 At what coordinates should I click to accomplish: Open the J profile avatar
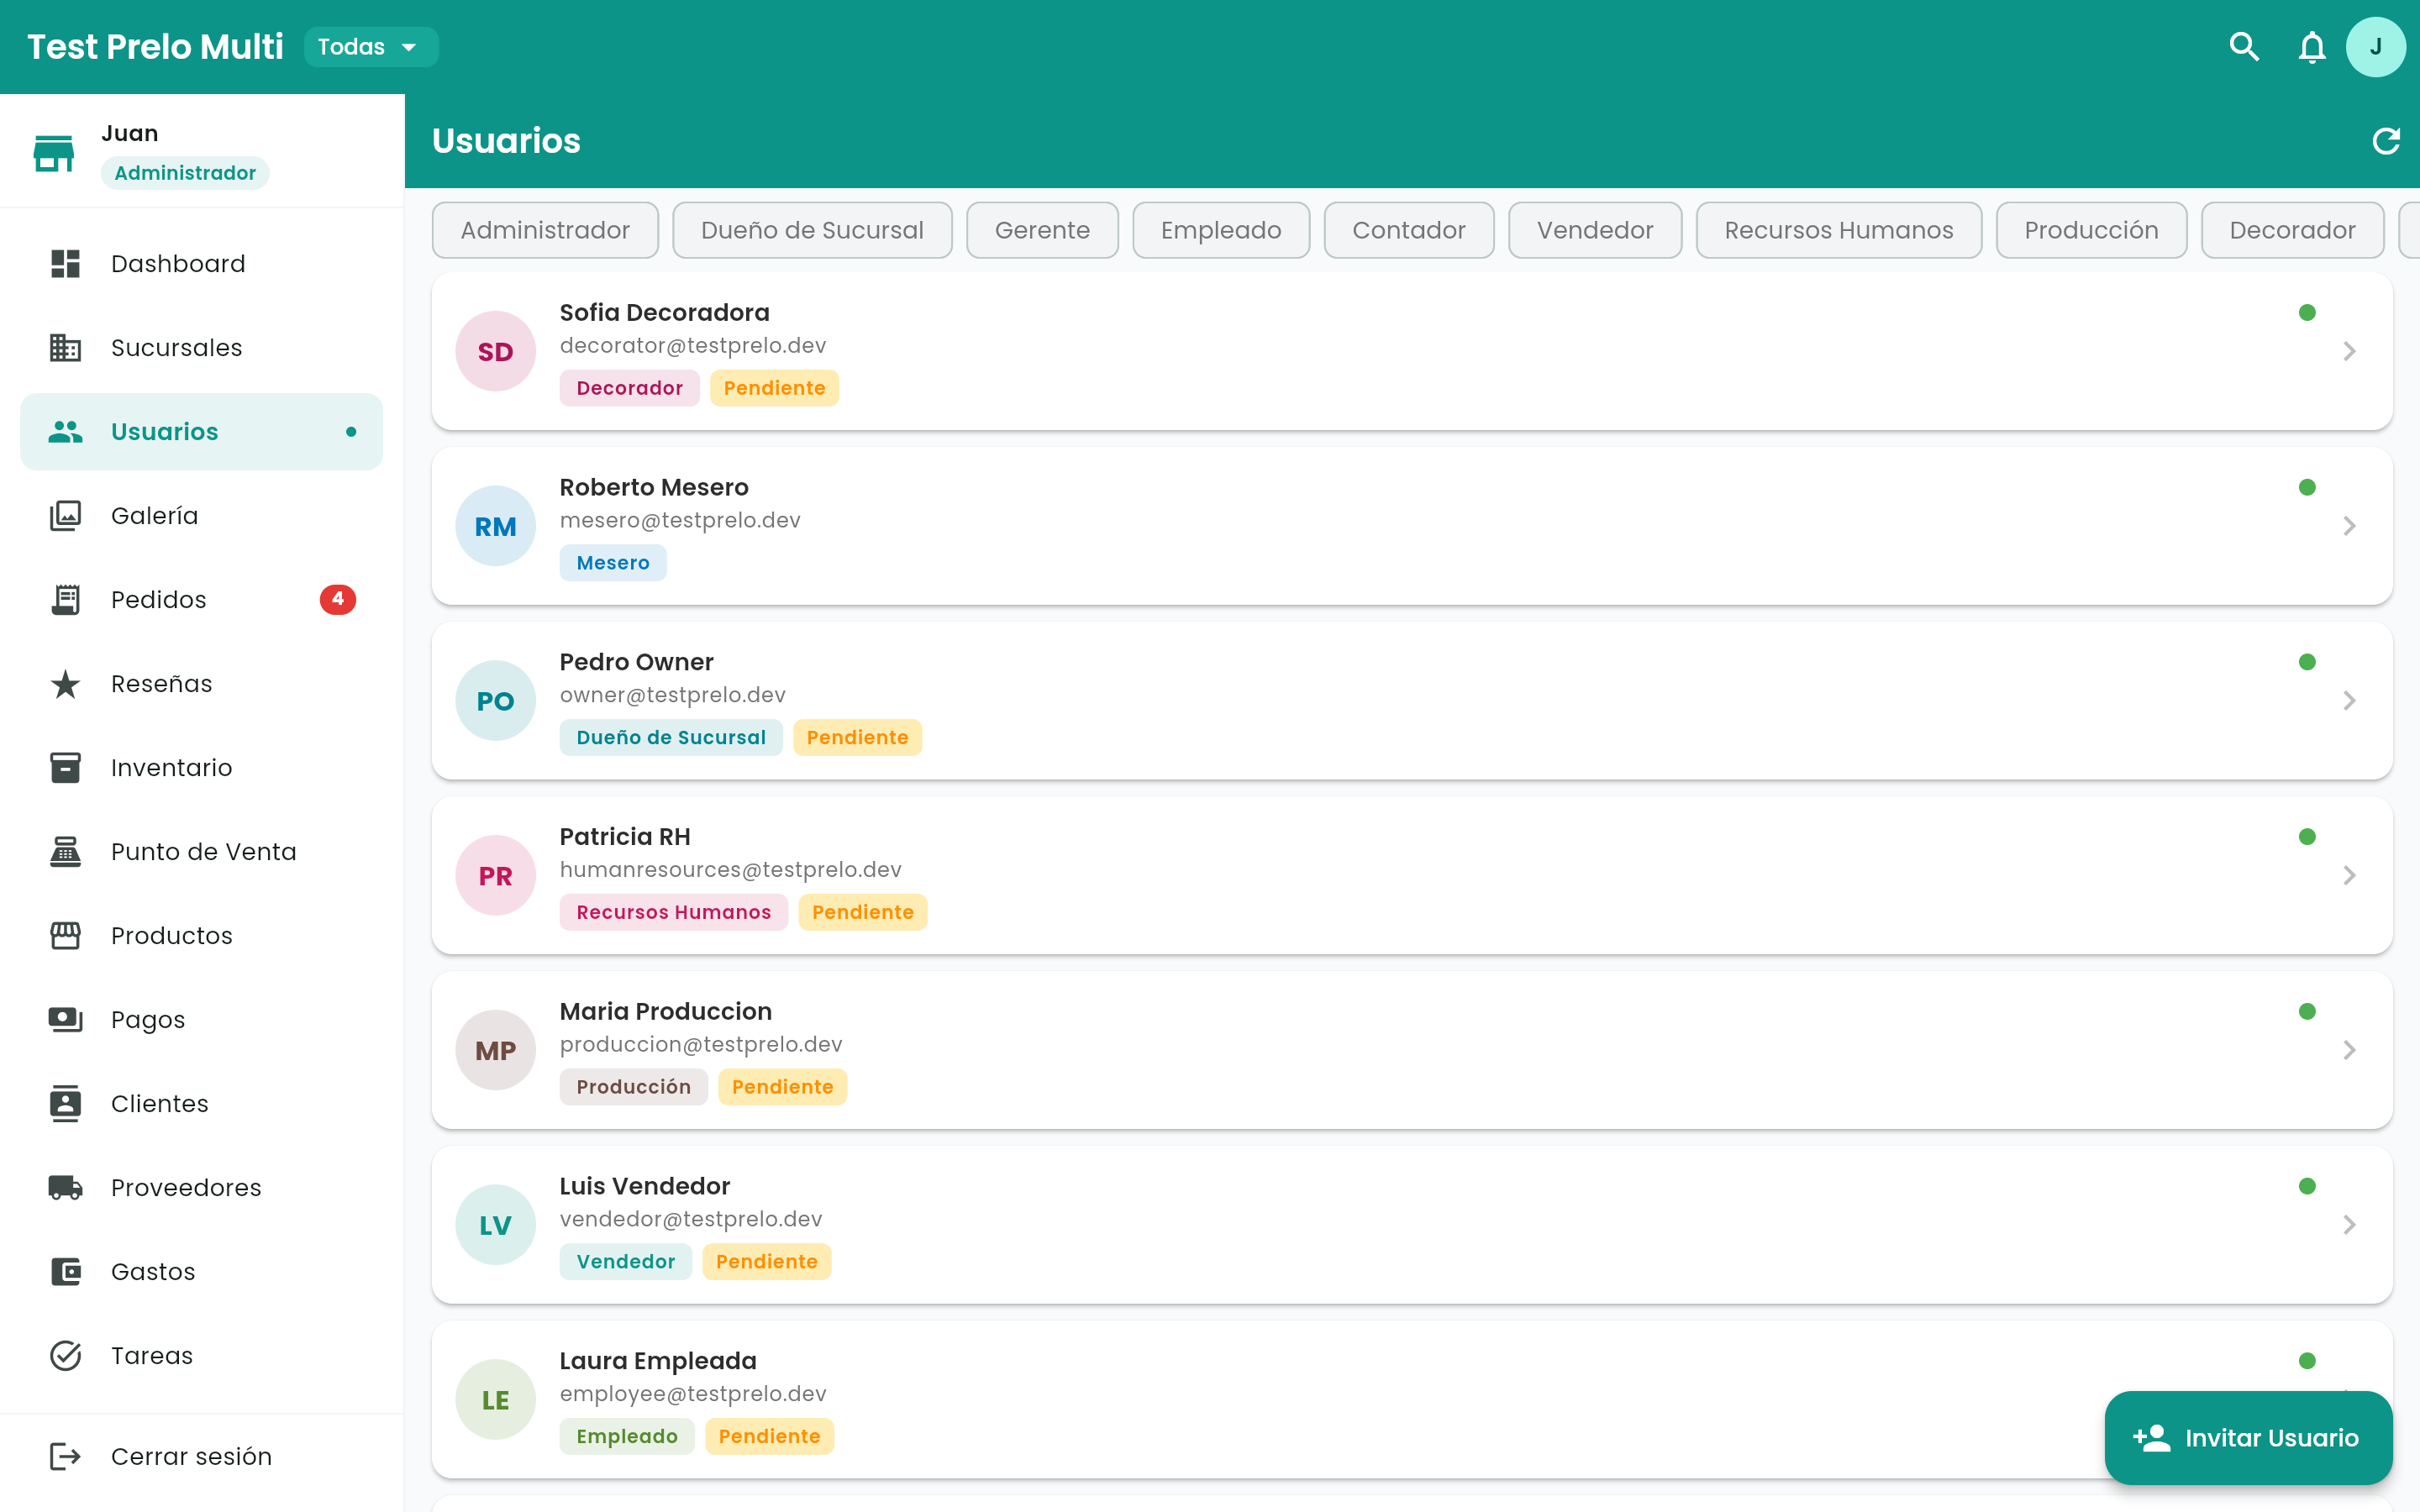(2375, 47)
